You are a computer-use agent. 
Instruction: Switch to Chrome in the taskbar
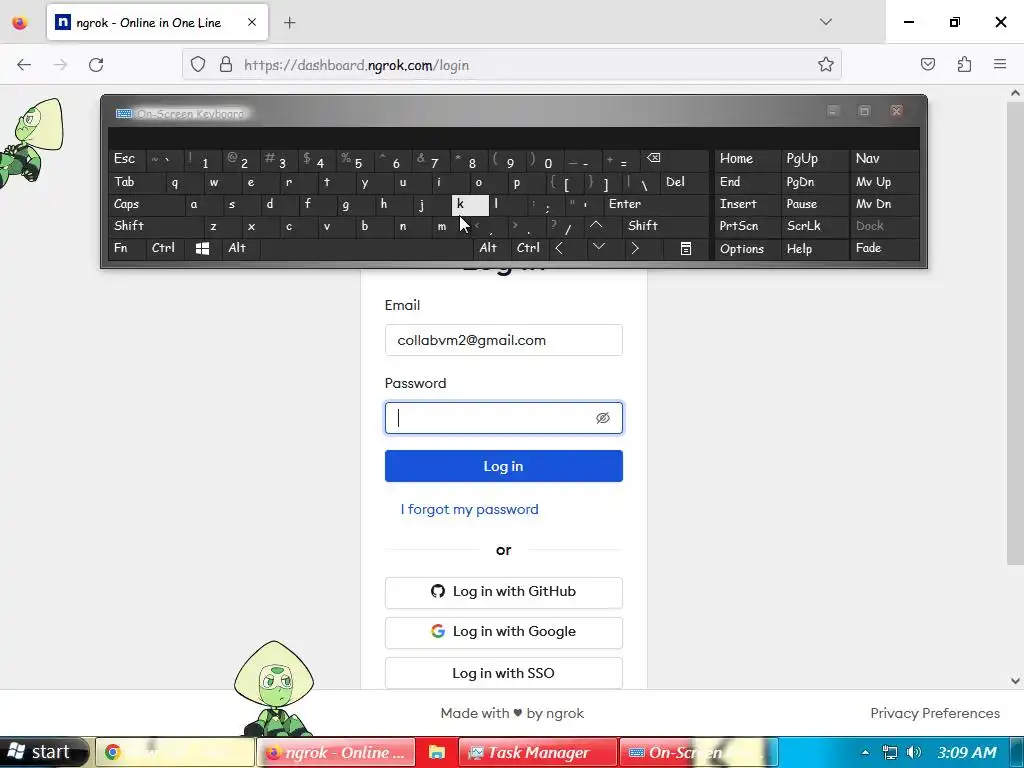[x=174, y=753]
